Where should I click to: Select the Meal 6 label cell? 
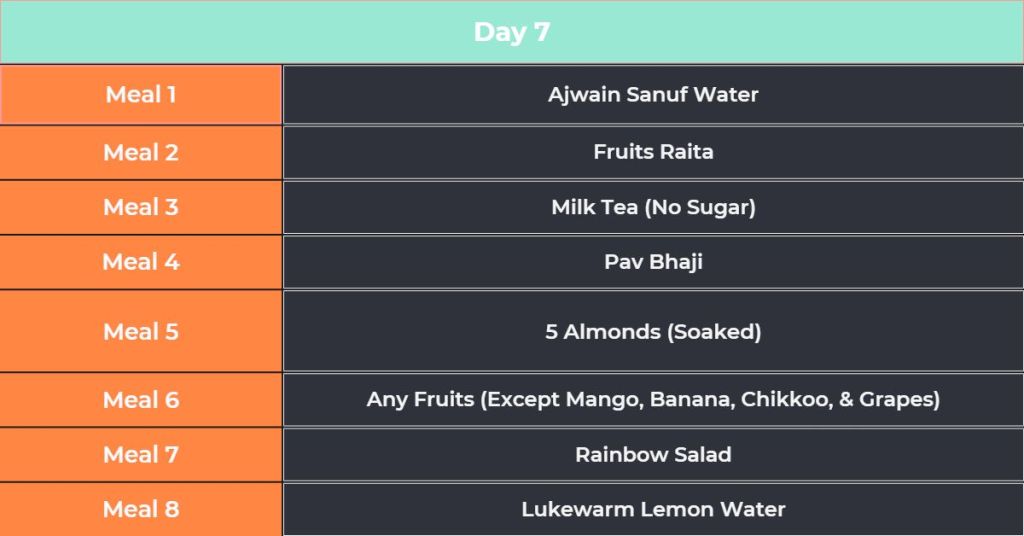click(x=141, y=400)
